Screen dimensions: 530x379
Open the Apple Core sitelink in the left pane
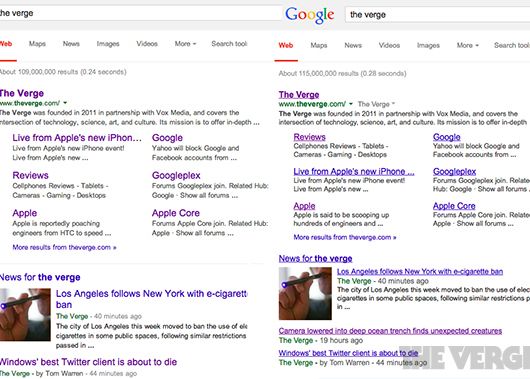tap(176, 213)
